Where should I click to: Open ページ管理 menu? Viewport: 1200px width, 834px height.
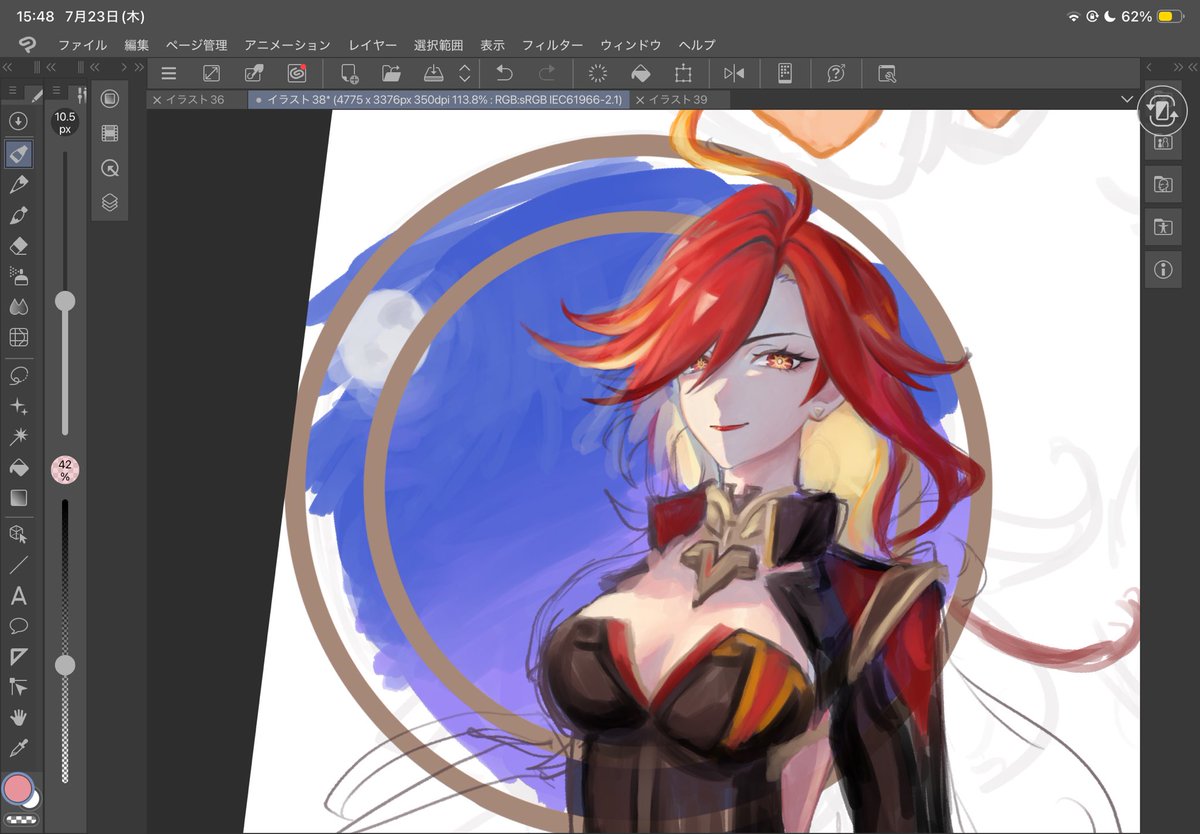click(197, 45)
